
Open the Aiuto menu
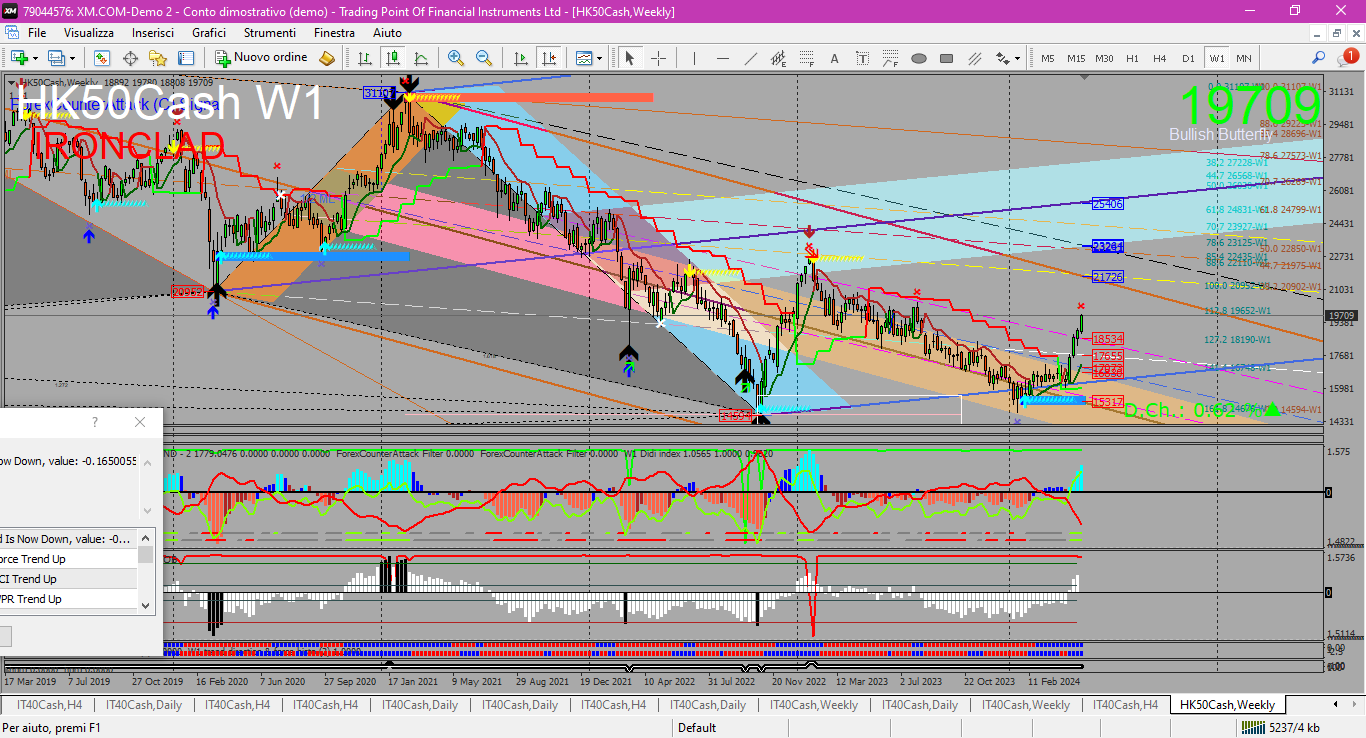point(387,33)
